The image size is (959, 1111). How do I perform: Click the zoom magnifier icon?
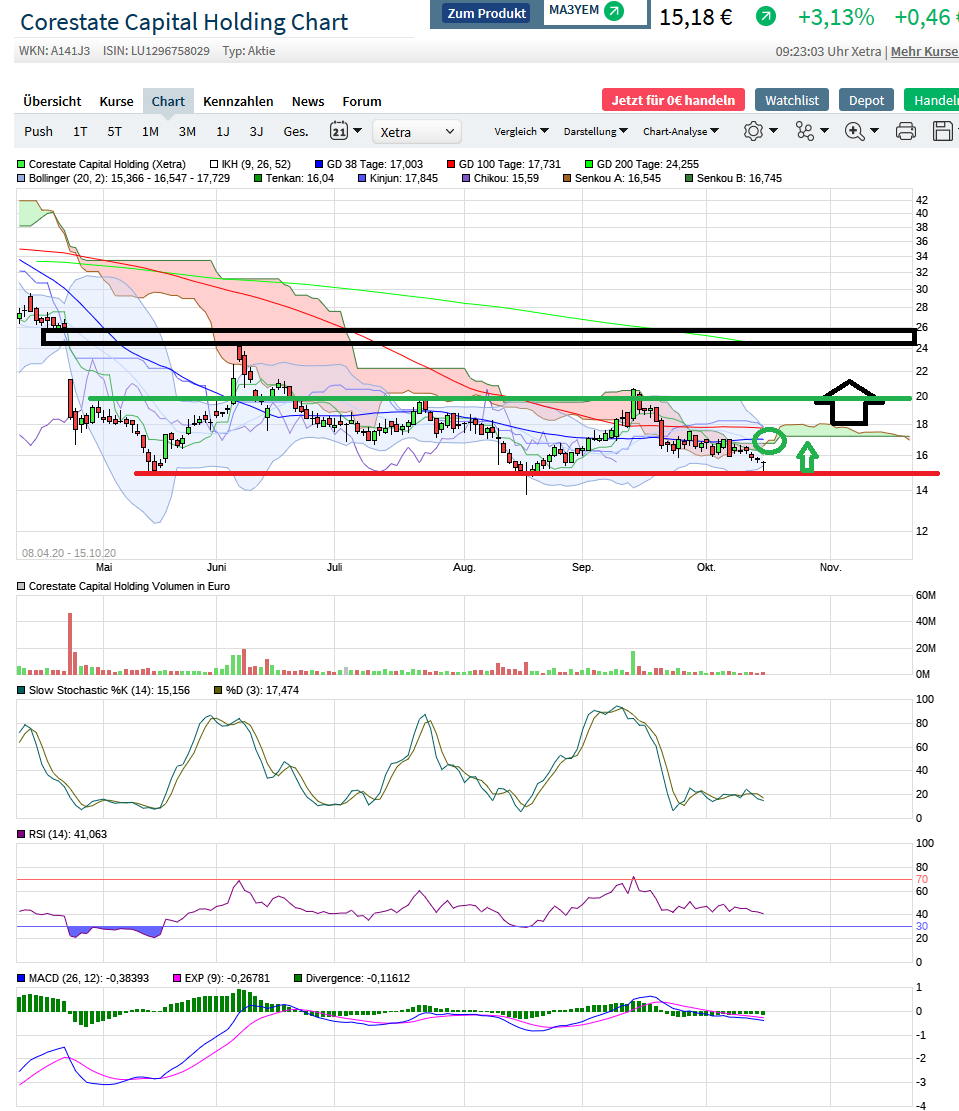854,131
